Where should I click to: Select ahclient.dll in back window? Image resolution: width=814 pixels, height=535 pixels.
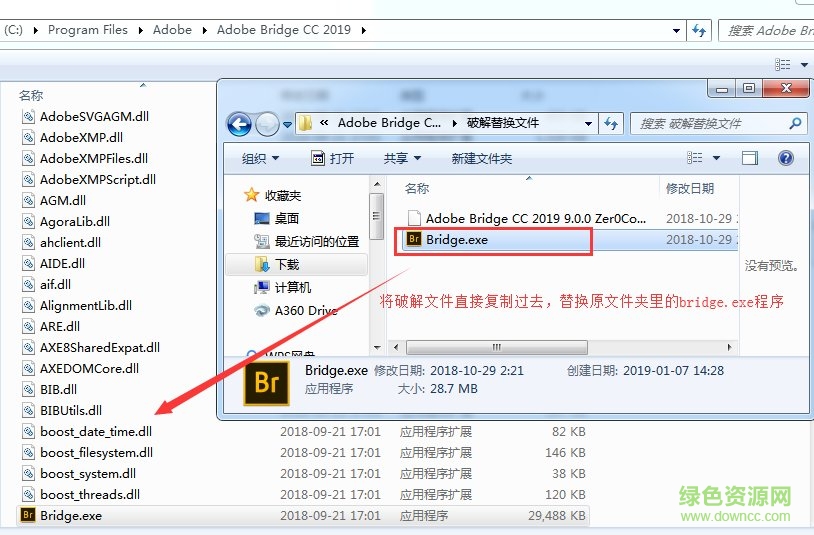[x=70, y=242]
